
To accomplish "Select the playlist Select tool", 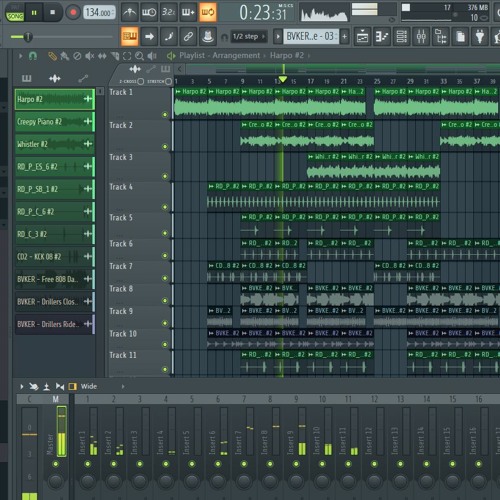I will (127, 56).
